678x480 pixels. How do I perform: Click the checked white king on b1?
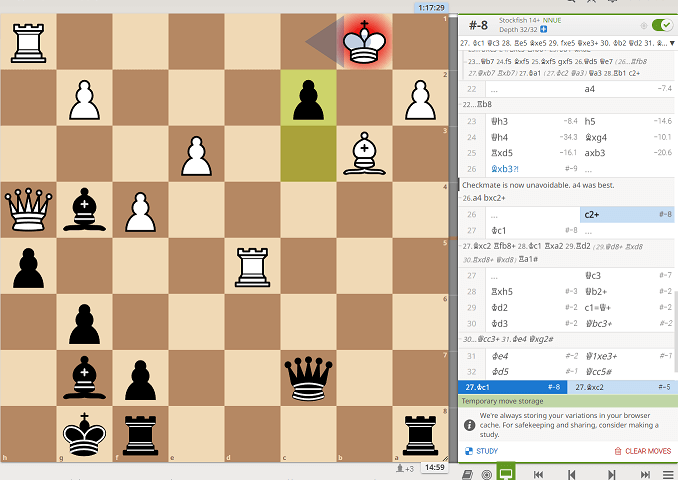click(x=364, y=42)
